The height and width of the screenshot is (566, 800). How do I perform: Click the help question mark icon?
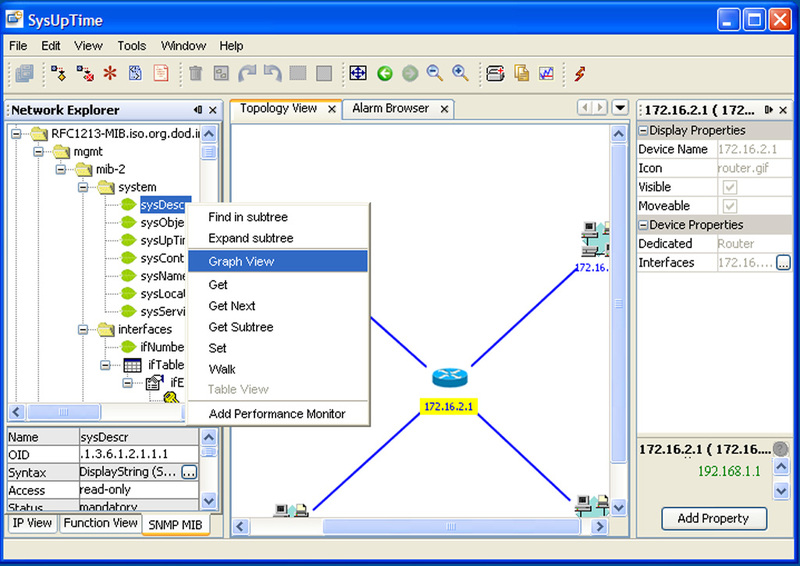tap(780, 449)
